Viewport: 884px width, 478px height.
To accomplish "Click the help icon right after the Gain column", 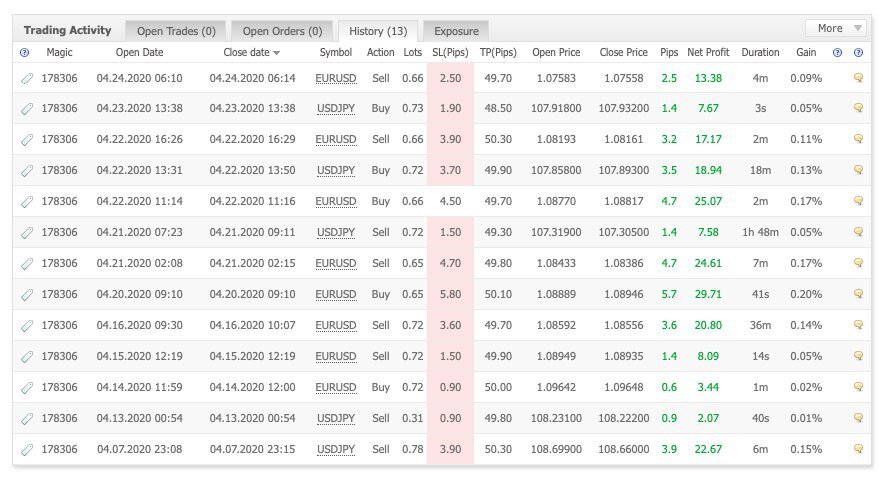I will [x=837, y=52].
